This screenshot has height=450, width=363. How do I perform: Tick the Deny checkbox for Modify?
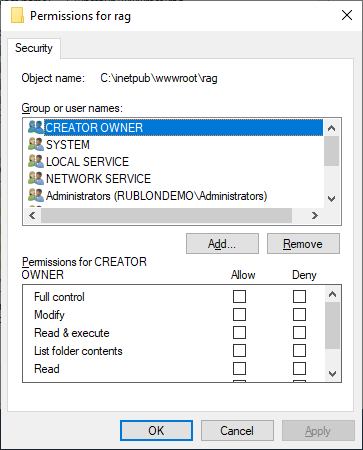(299, 314)
